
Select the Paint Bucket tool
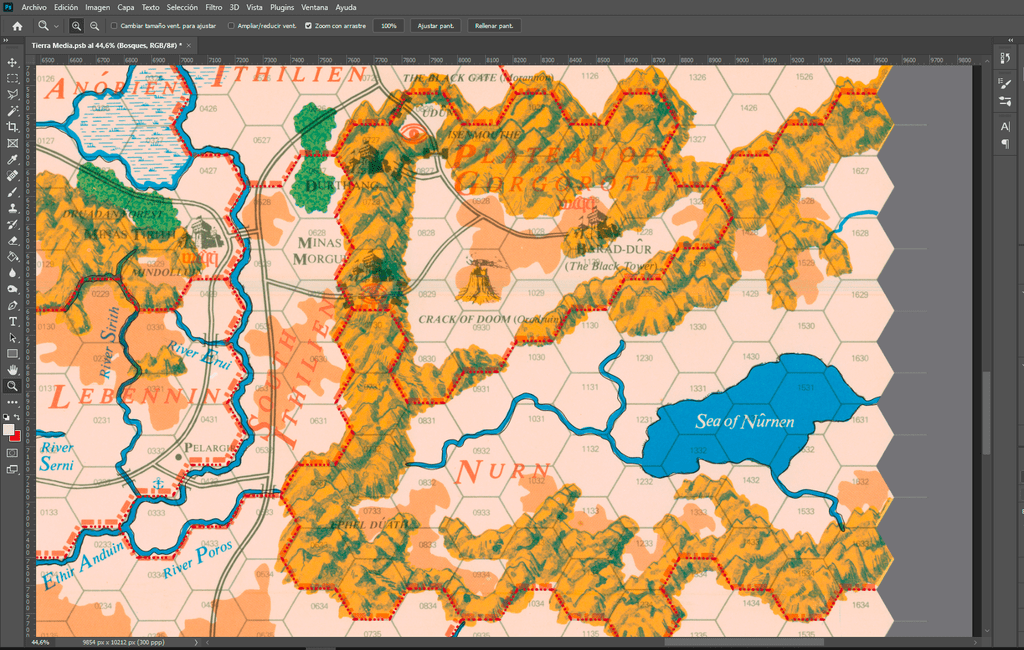[12, 257]
